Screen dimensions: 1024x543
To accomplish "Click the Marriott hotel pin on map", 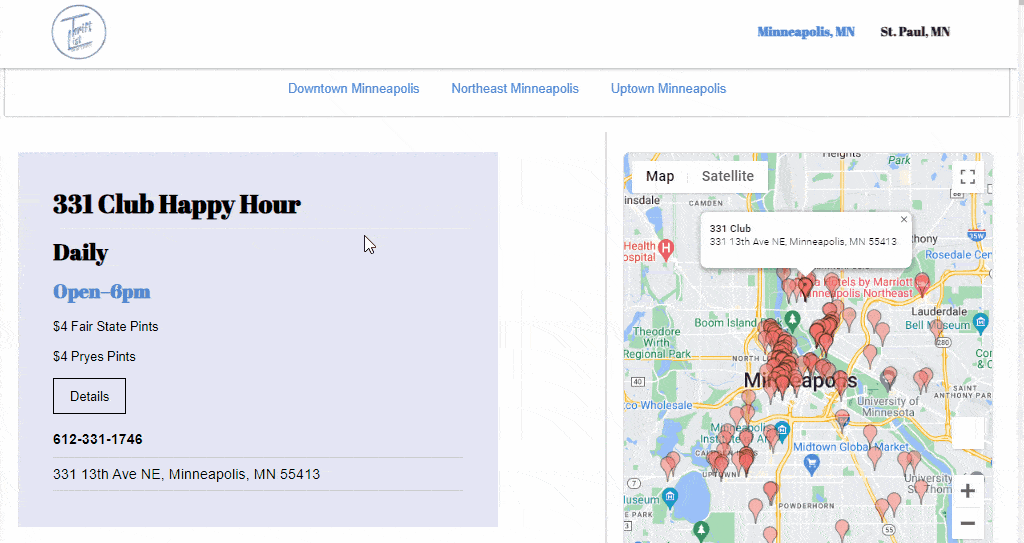I will pyautogui.click(x=922, y=282).
